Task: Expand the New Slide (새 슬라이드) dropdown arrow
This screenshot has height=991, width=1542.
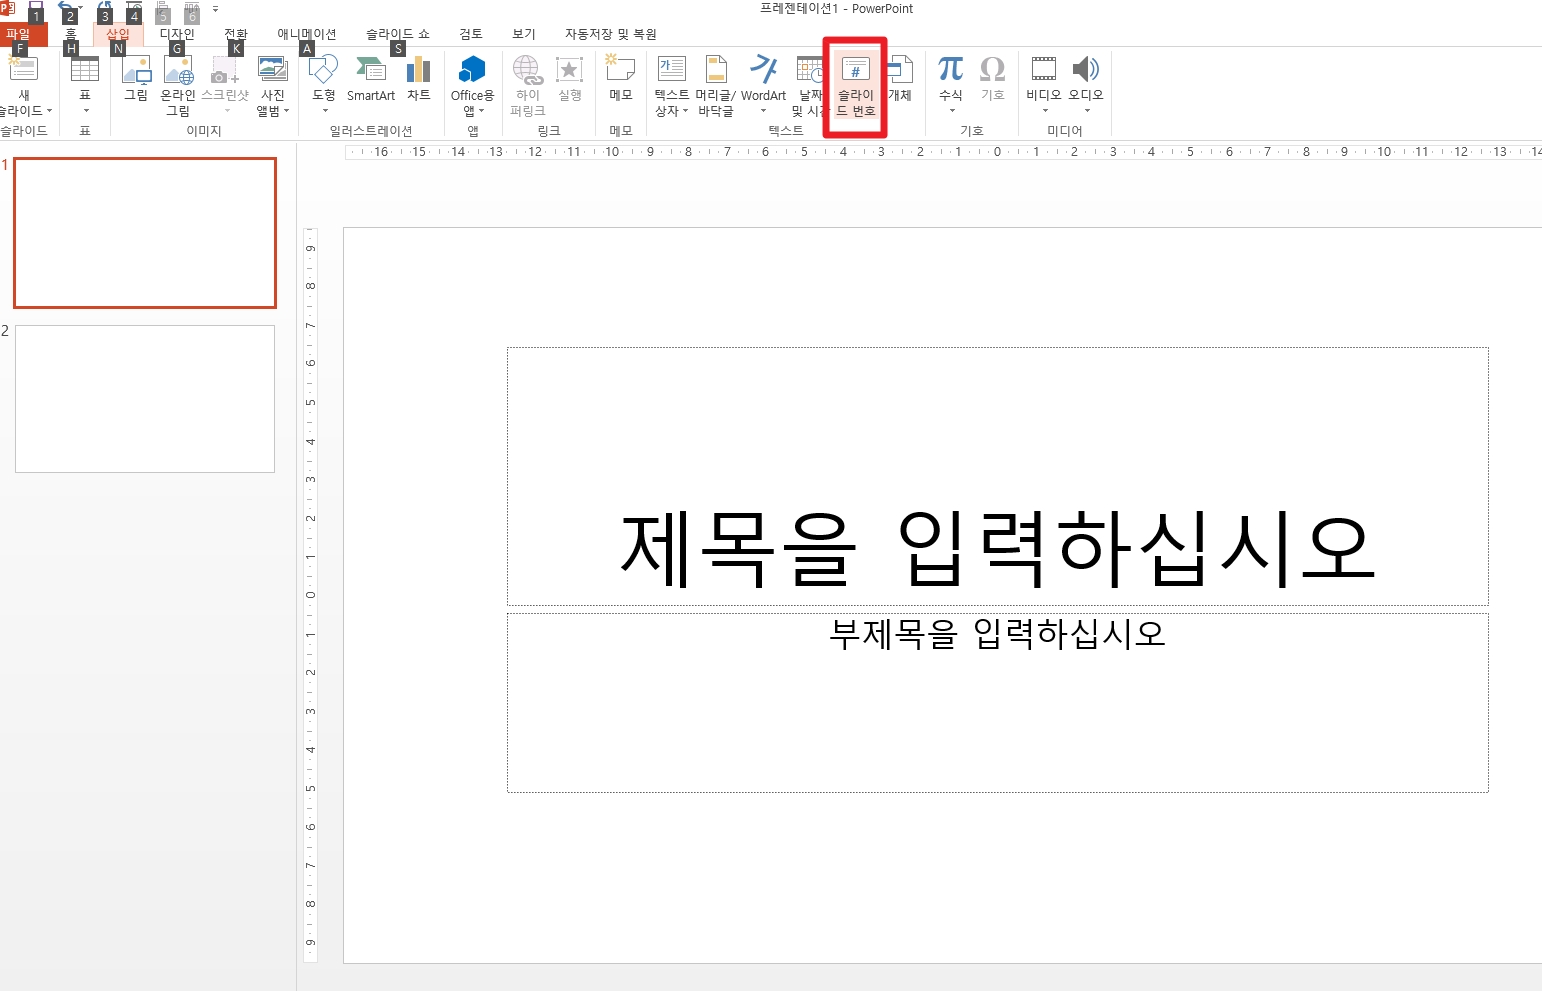Action: (x=49, y=111)
